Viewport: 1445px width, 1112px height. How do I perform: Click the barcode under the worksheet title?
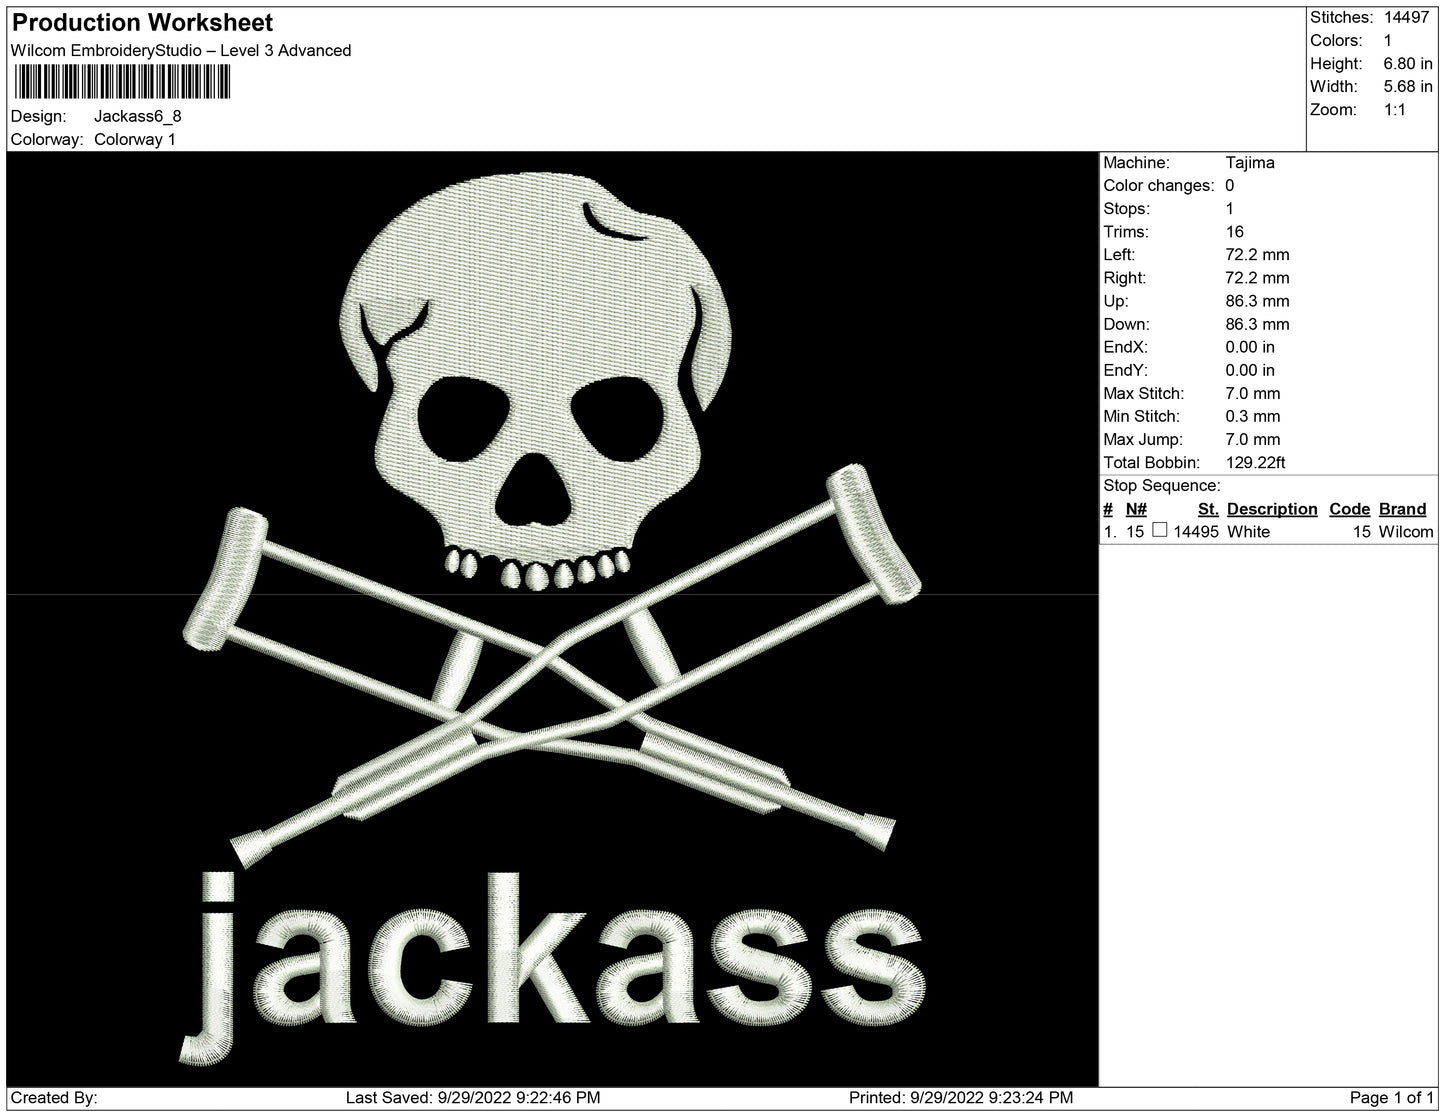tap(121, 82)
